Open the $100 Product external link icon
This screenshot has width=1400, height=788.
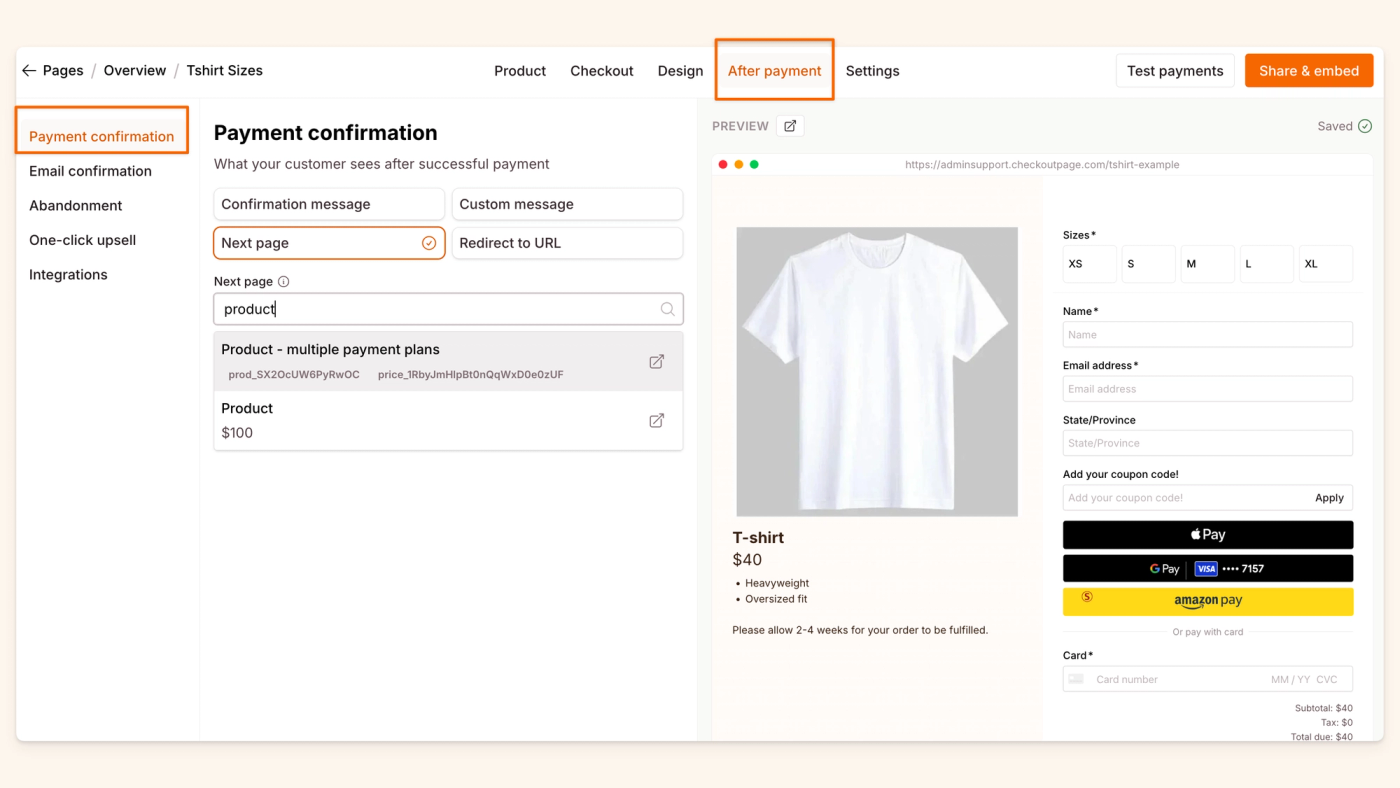(x=656, y=420)
